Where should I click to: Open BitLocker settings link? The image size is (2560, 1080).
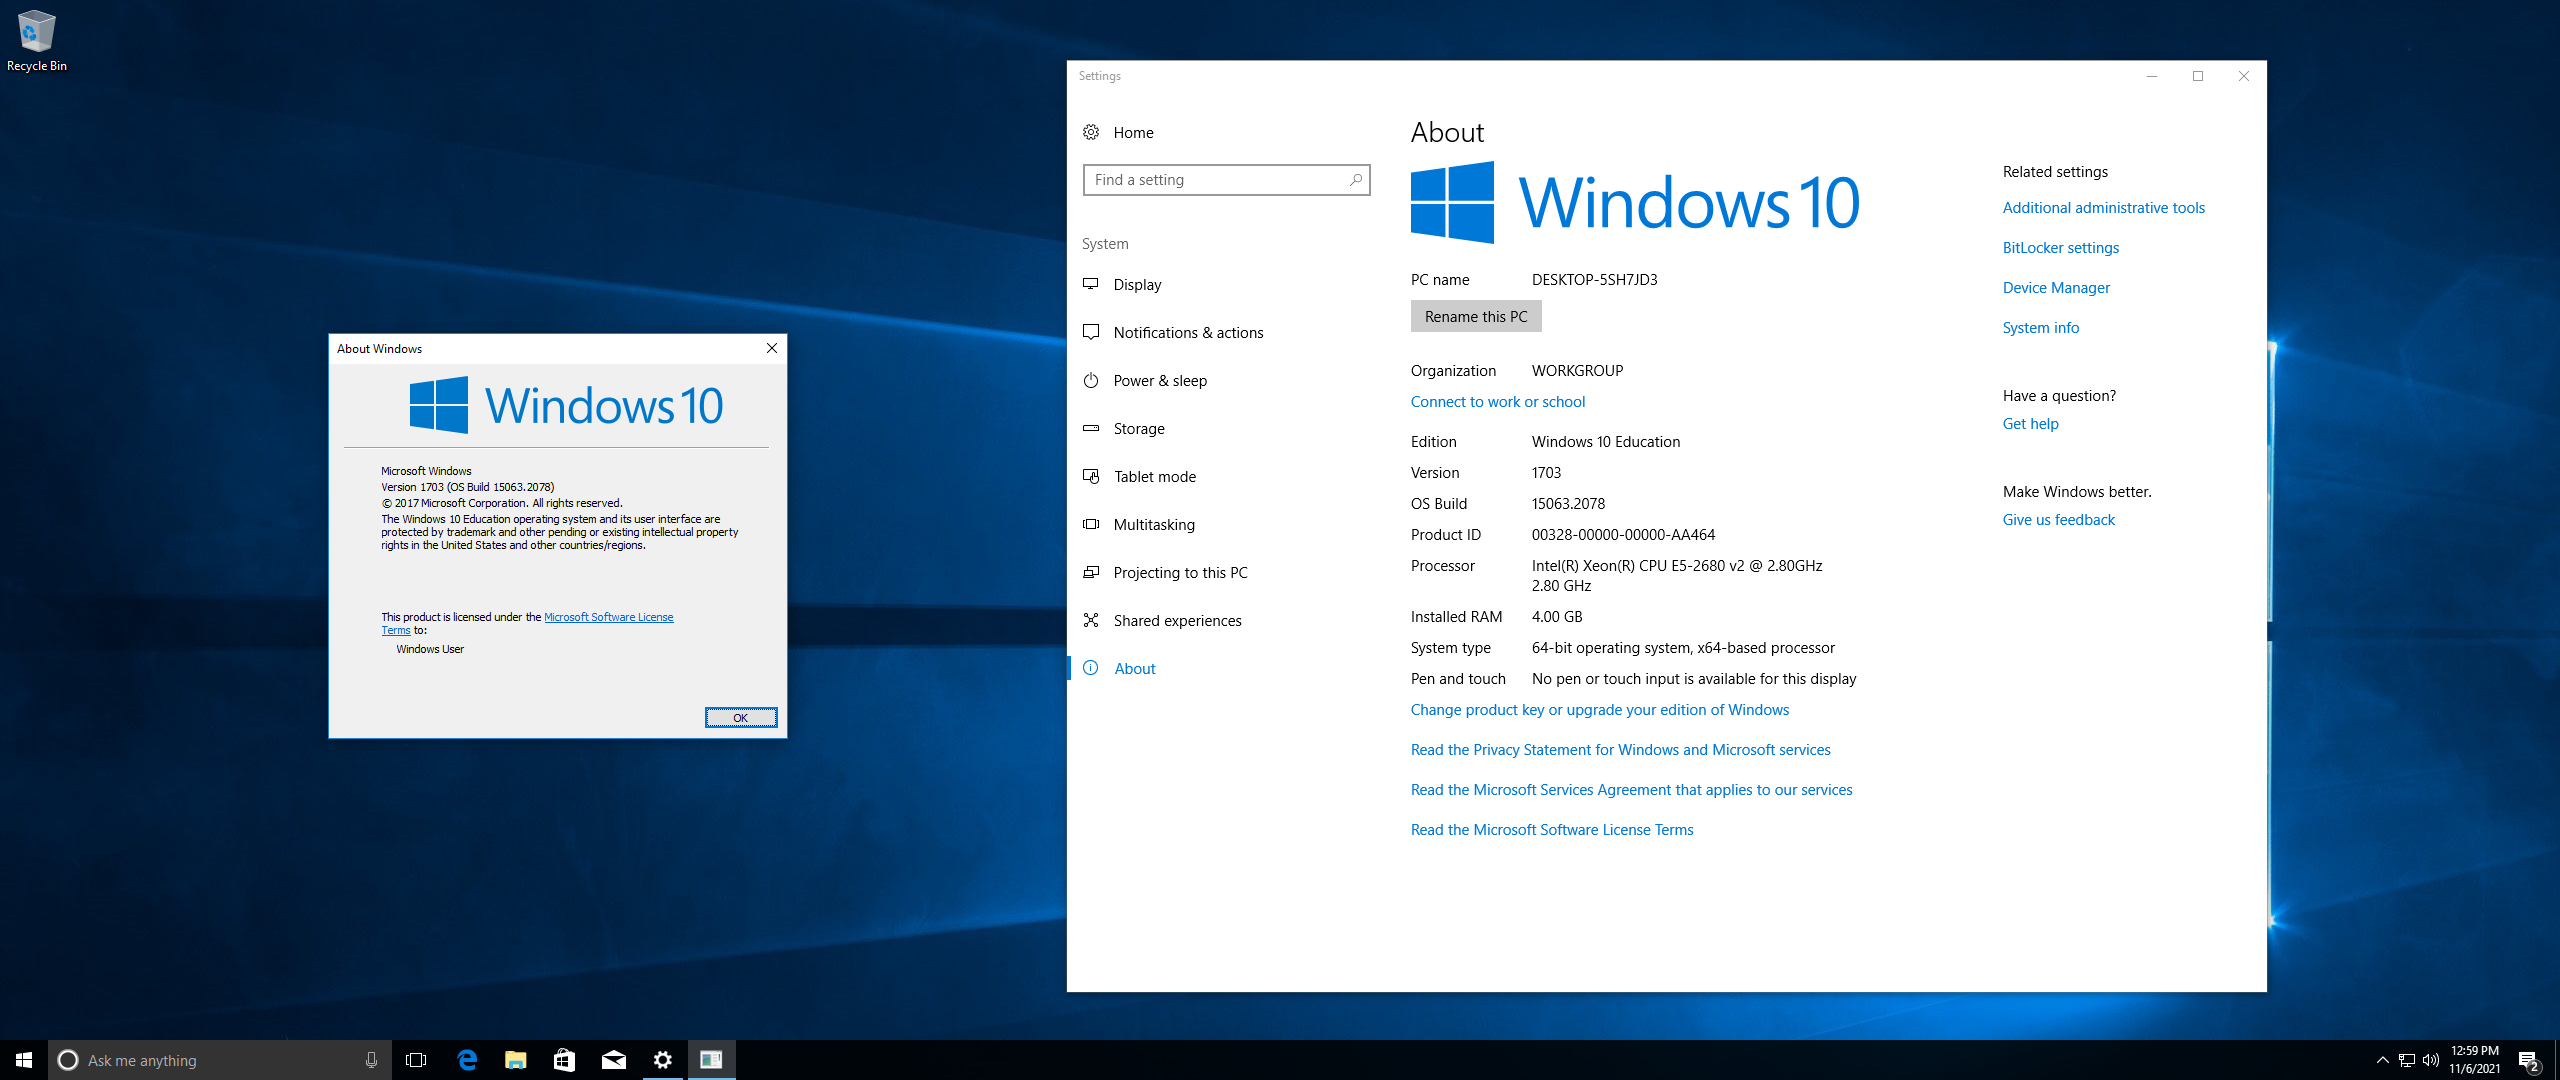(x=2060, y=247)
